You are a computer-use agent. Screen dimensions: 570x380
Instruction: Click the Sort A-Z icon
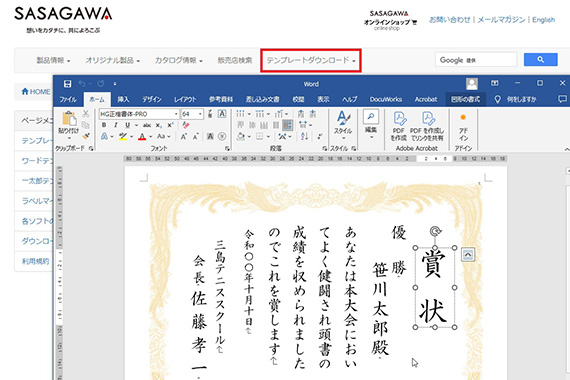click(x=304, y=136)
